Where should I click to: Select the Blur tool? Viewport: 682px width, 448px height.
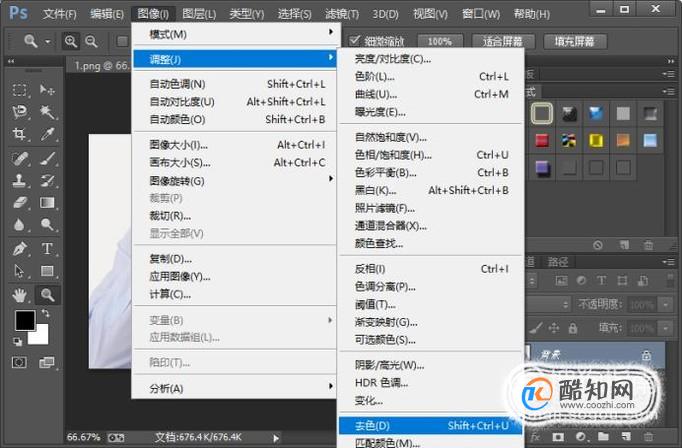pos(19,224)
